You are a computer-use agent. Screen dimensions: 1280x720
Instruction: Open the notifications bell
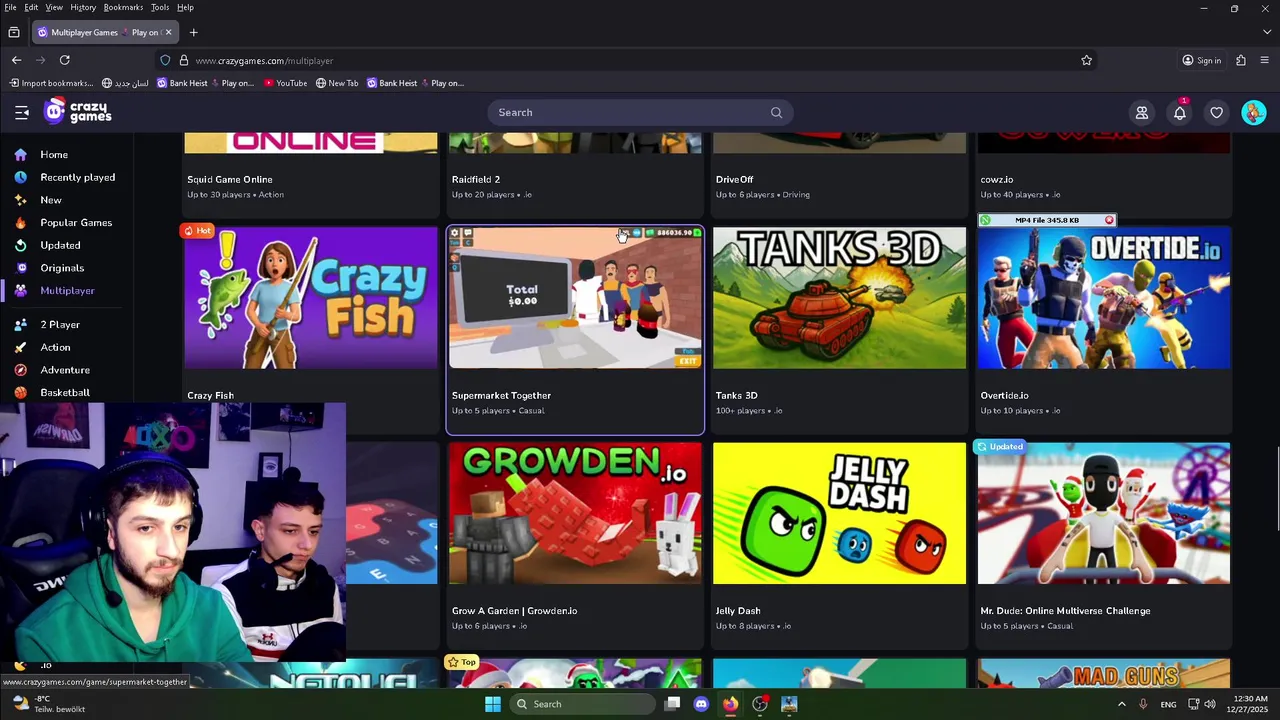click(x=1180, y=113)
